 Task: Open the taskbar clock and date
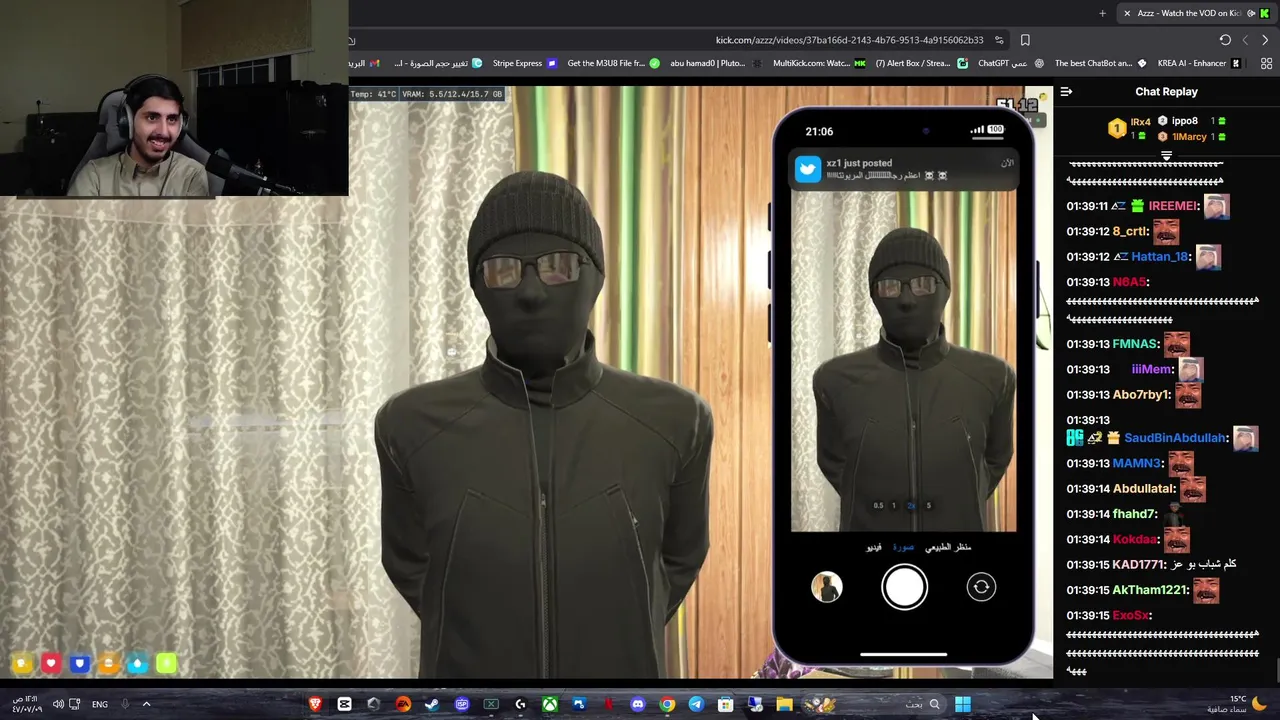(x=27, y=704)
